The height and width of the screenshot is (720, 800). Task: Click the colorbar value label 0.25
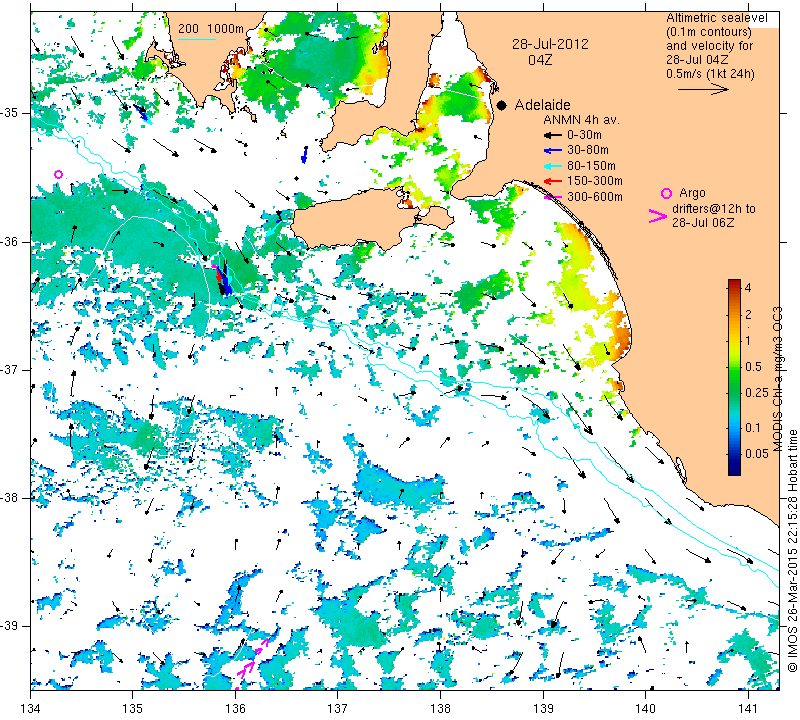pyautogui.click(x=757, y=392)
